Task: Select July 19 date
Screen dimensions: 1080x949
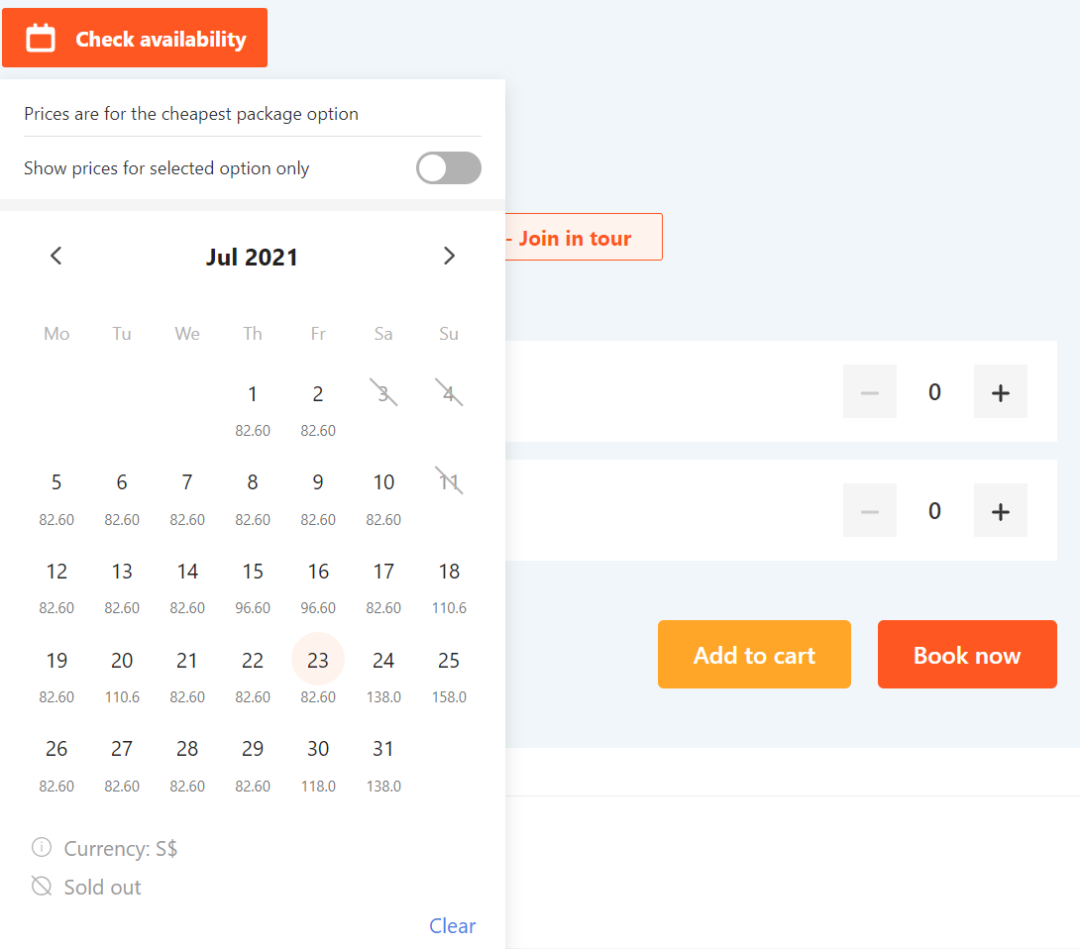Action: click(x=56, y=676)
